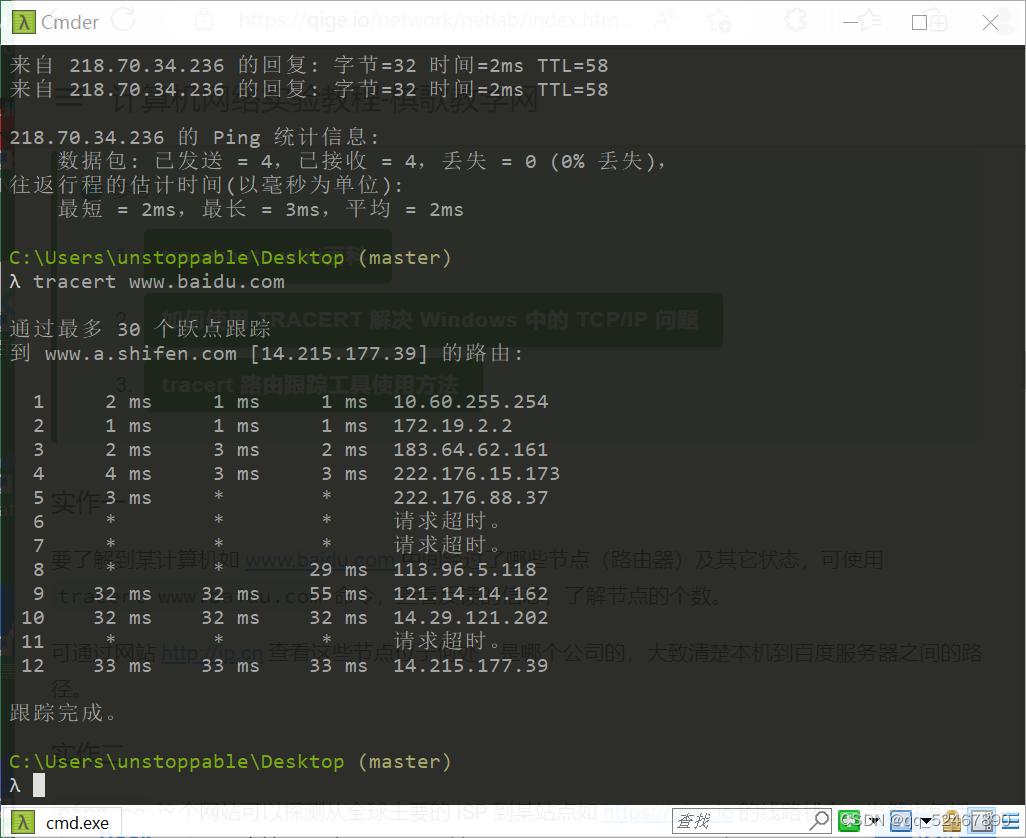The image size is (1026, 838).
Task: Close the Cmder window
Action: pyautogui.click(x=990, y=22)
